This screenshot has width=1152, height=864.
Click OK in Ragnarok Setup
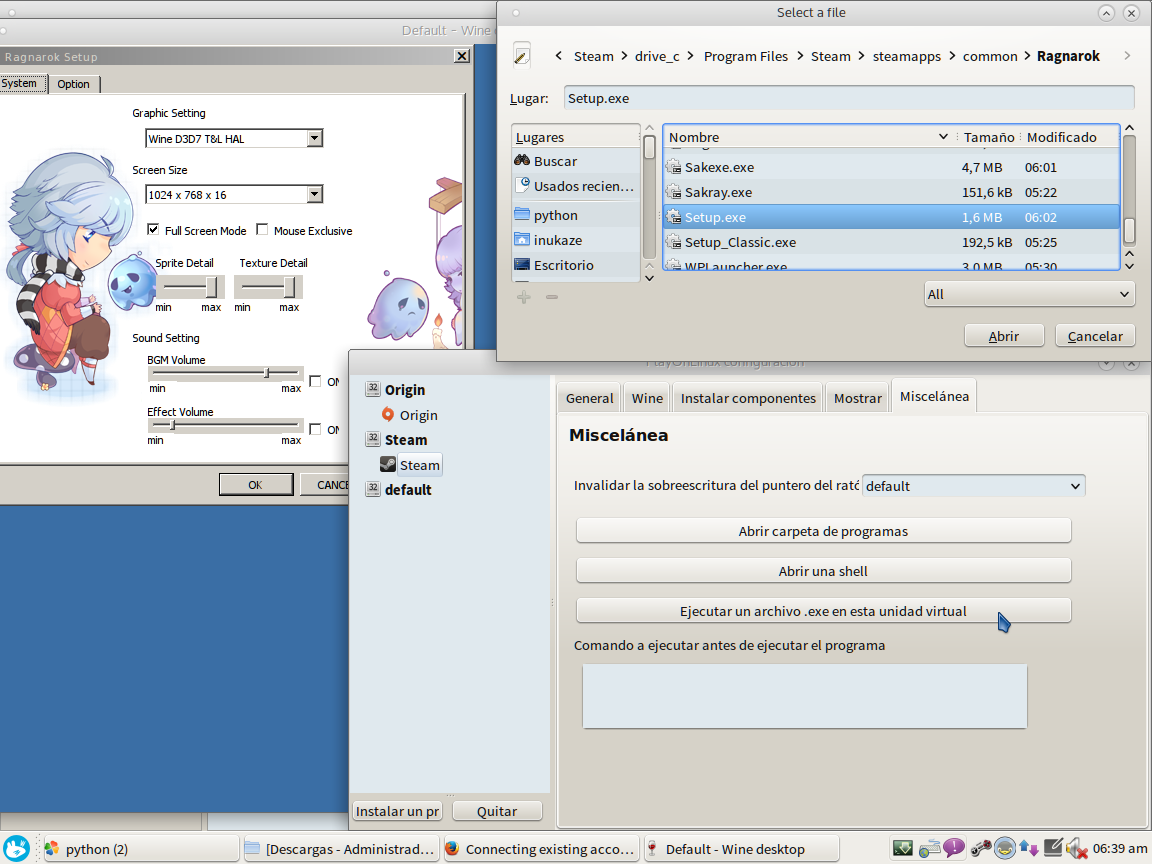coord(256,485)
